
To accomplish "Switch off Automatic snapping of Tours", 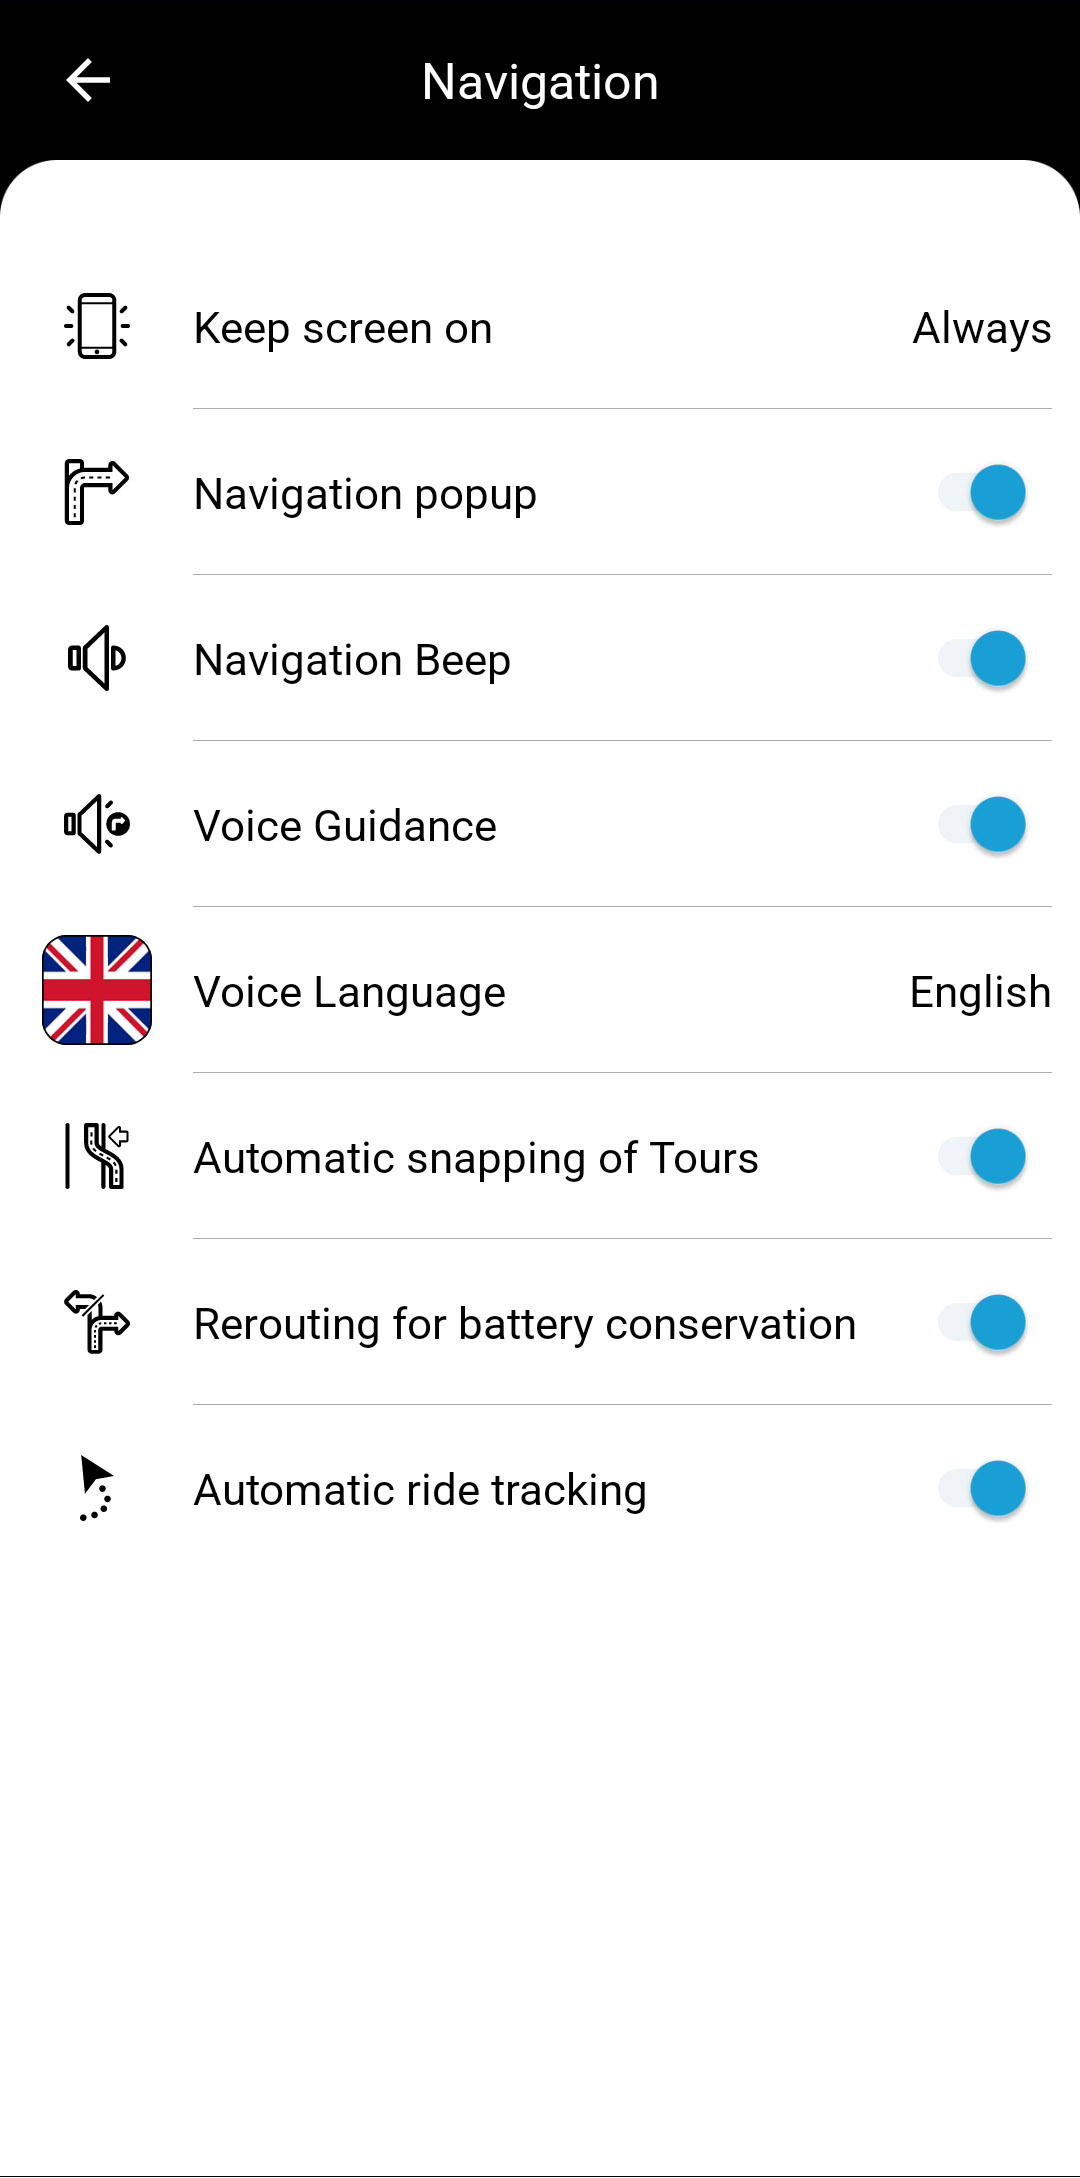I will (982, 1156).
